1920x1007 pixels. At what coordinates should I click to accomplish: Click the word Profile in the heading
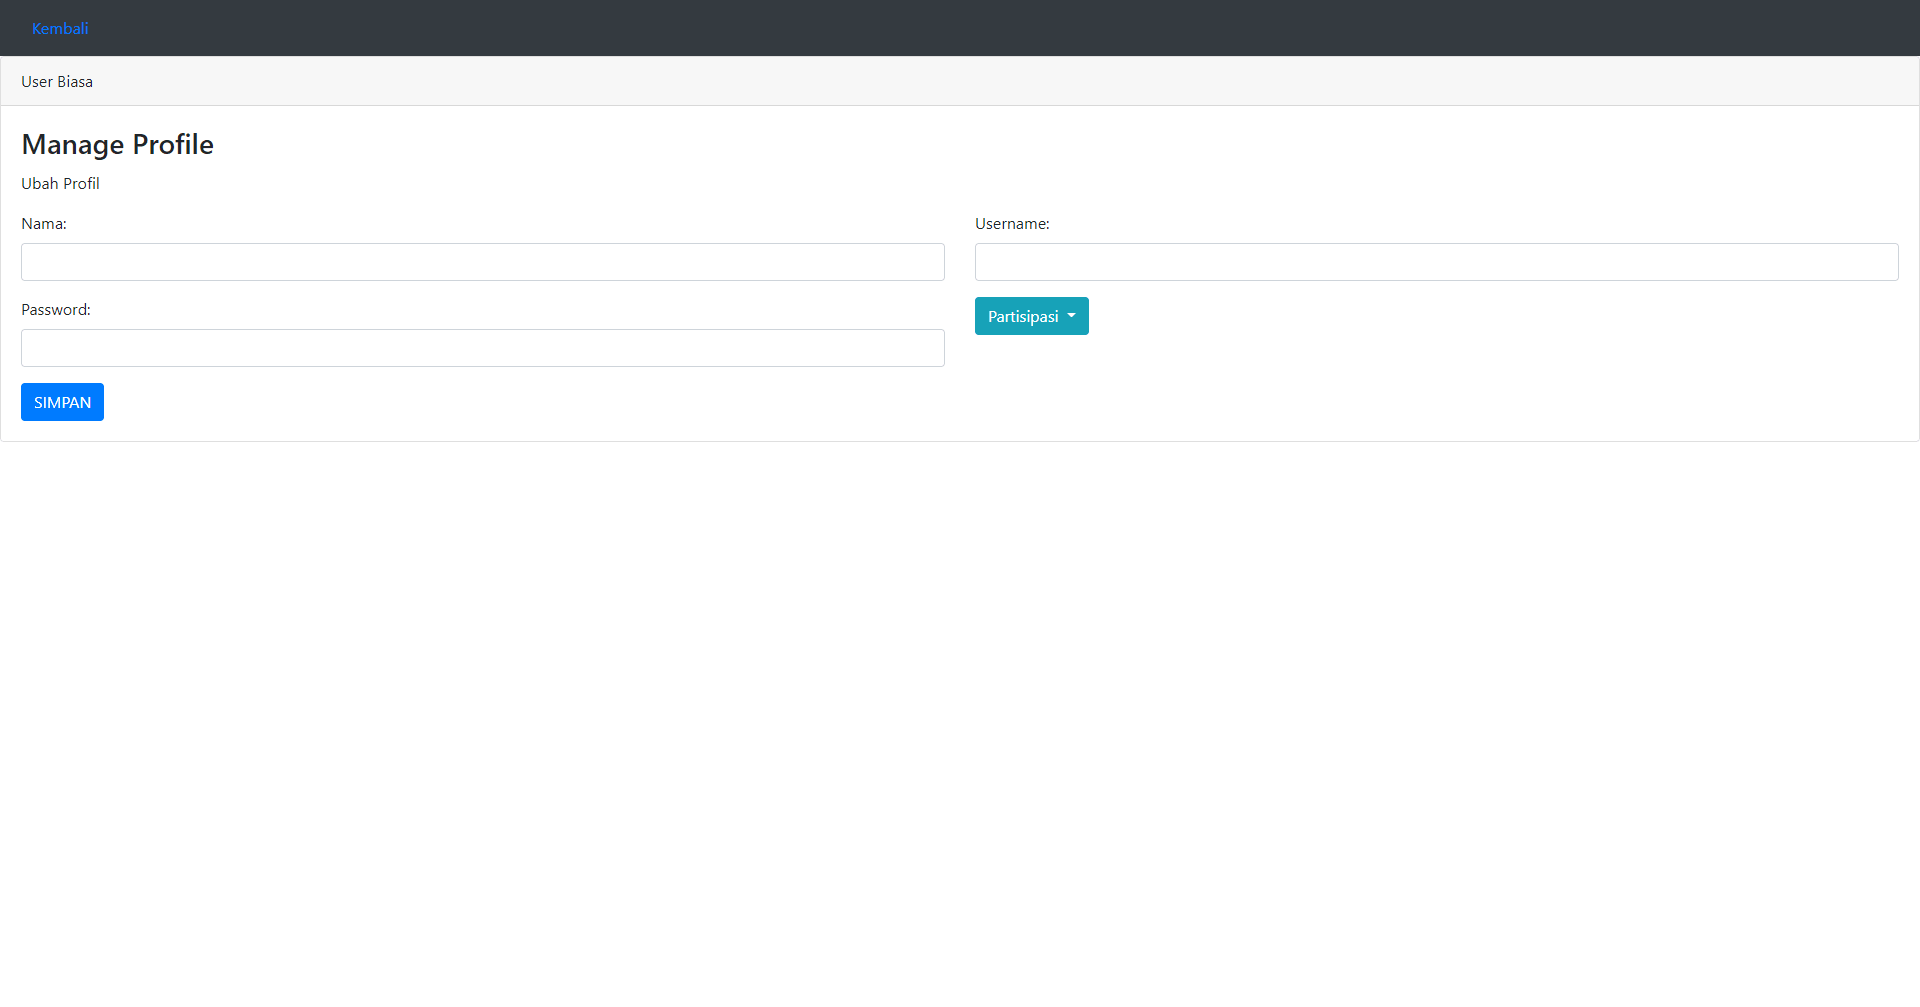pyautogui.click(x=173, y=145)
